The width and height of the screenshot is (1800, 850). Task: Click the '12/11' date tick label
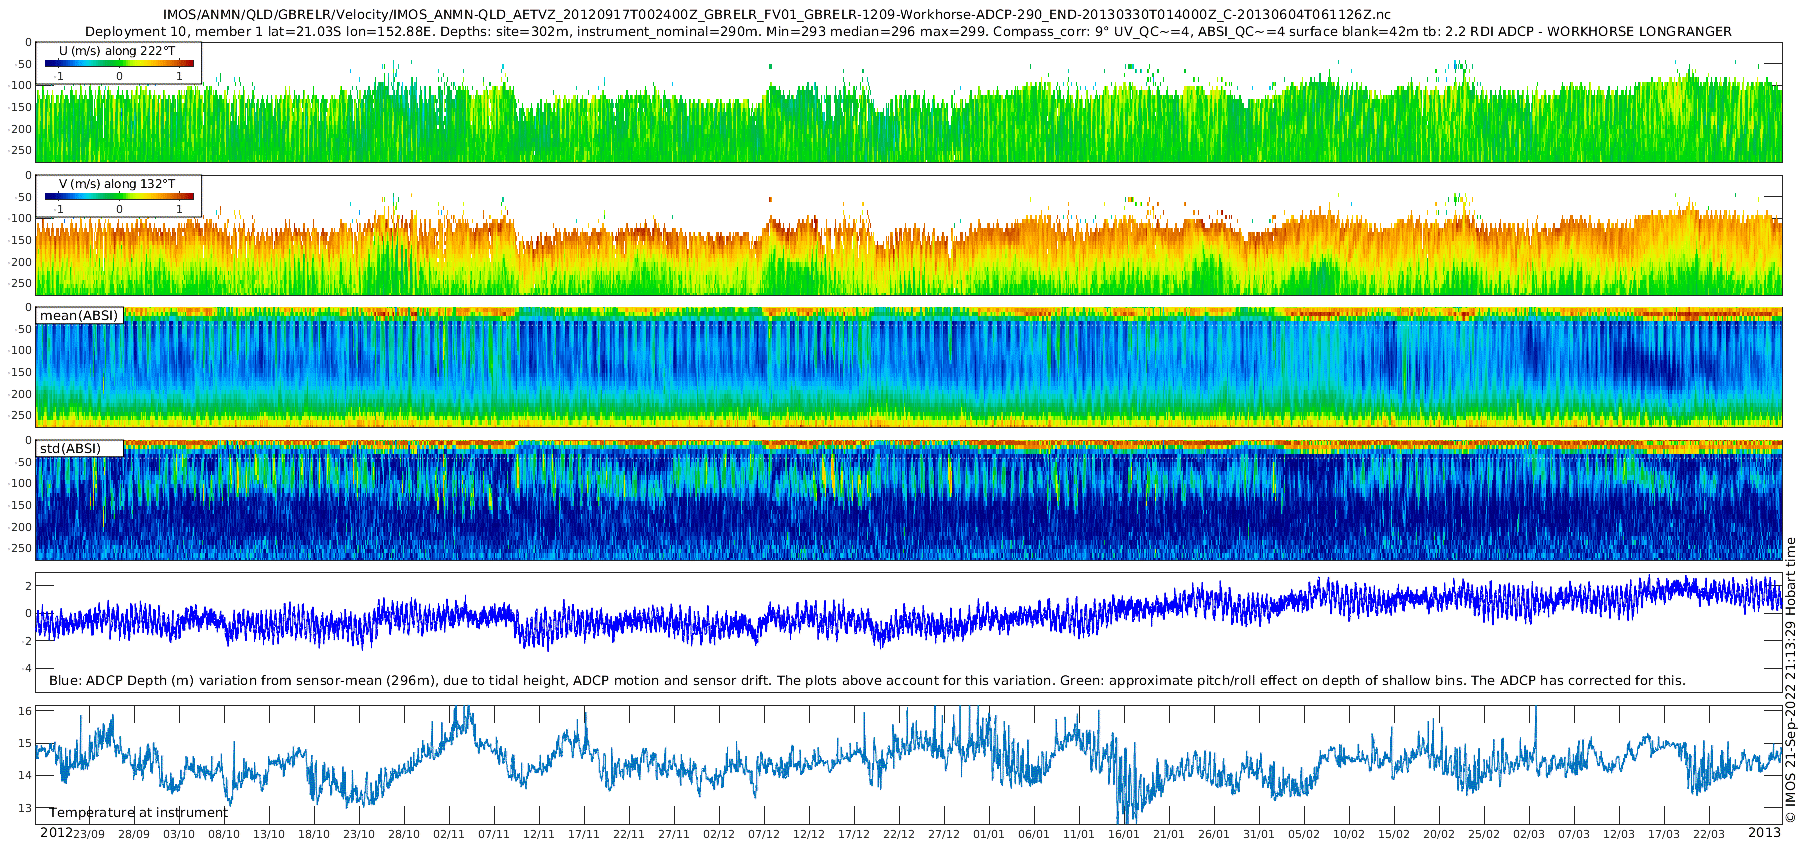point(539,834)
